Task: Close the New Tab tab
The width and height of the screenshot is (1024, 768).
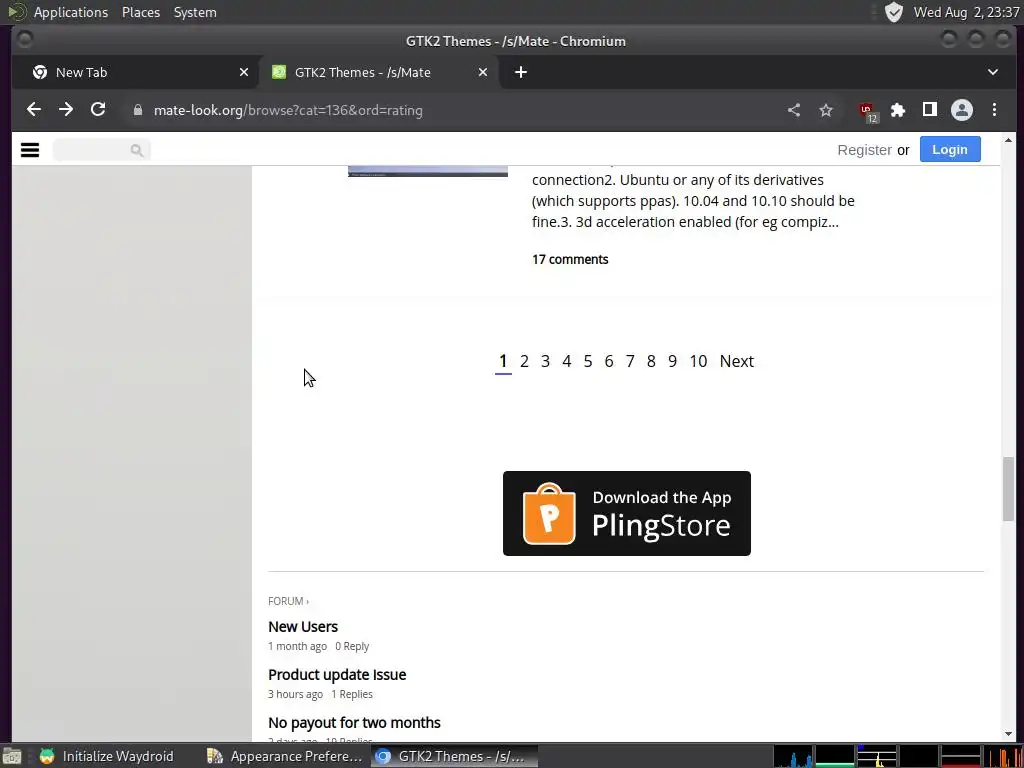Action: (x=244, y=72)
